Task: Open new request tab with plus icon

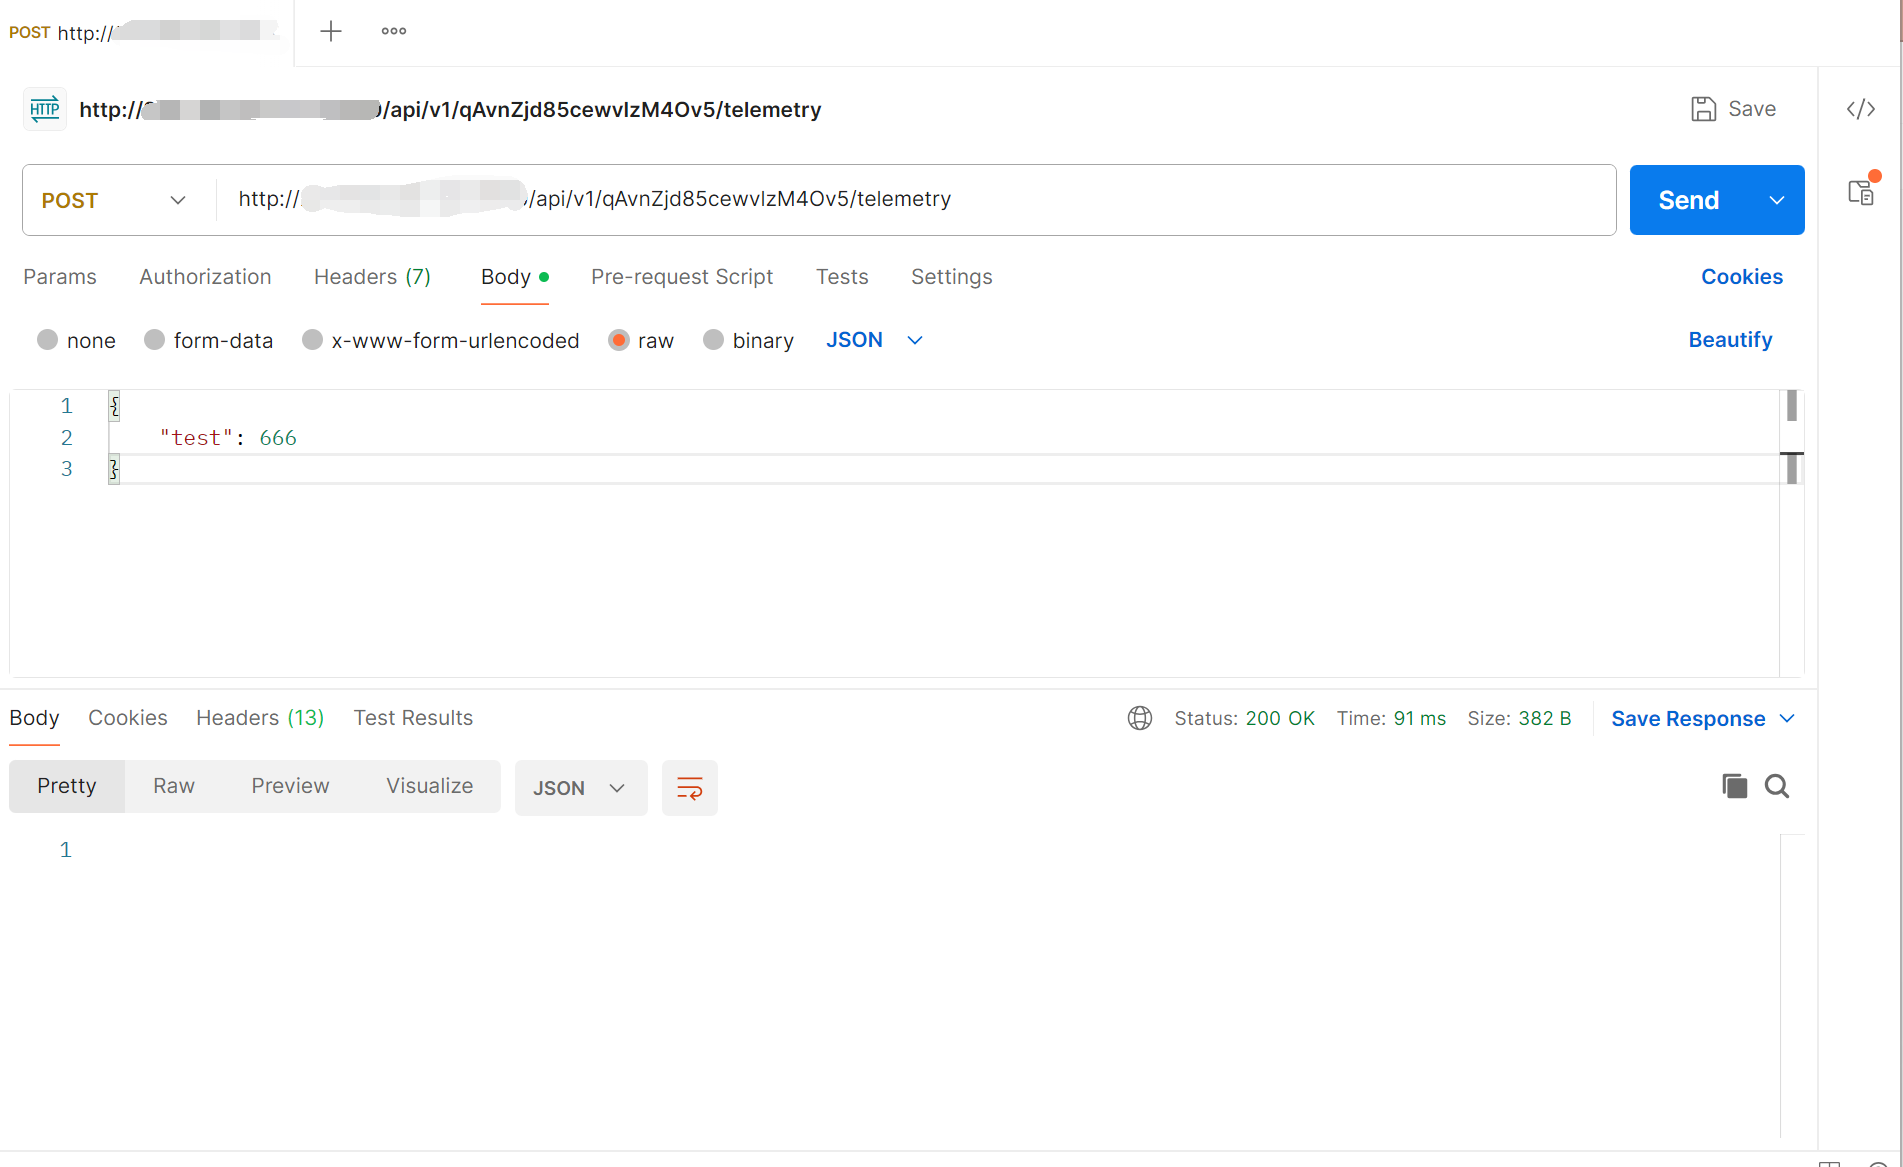Action: 331,32
